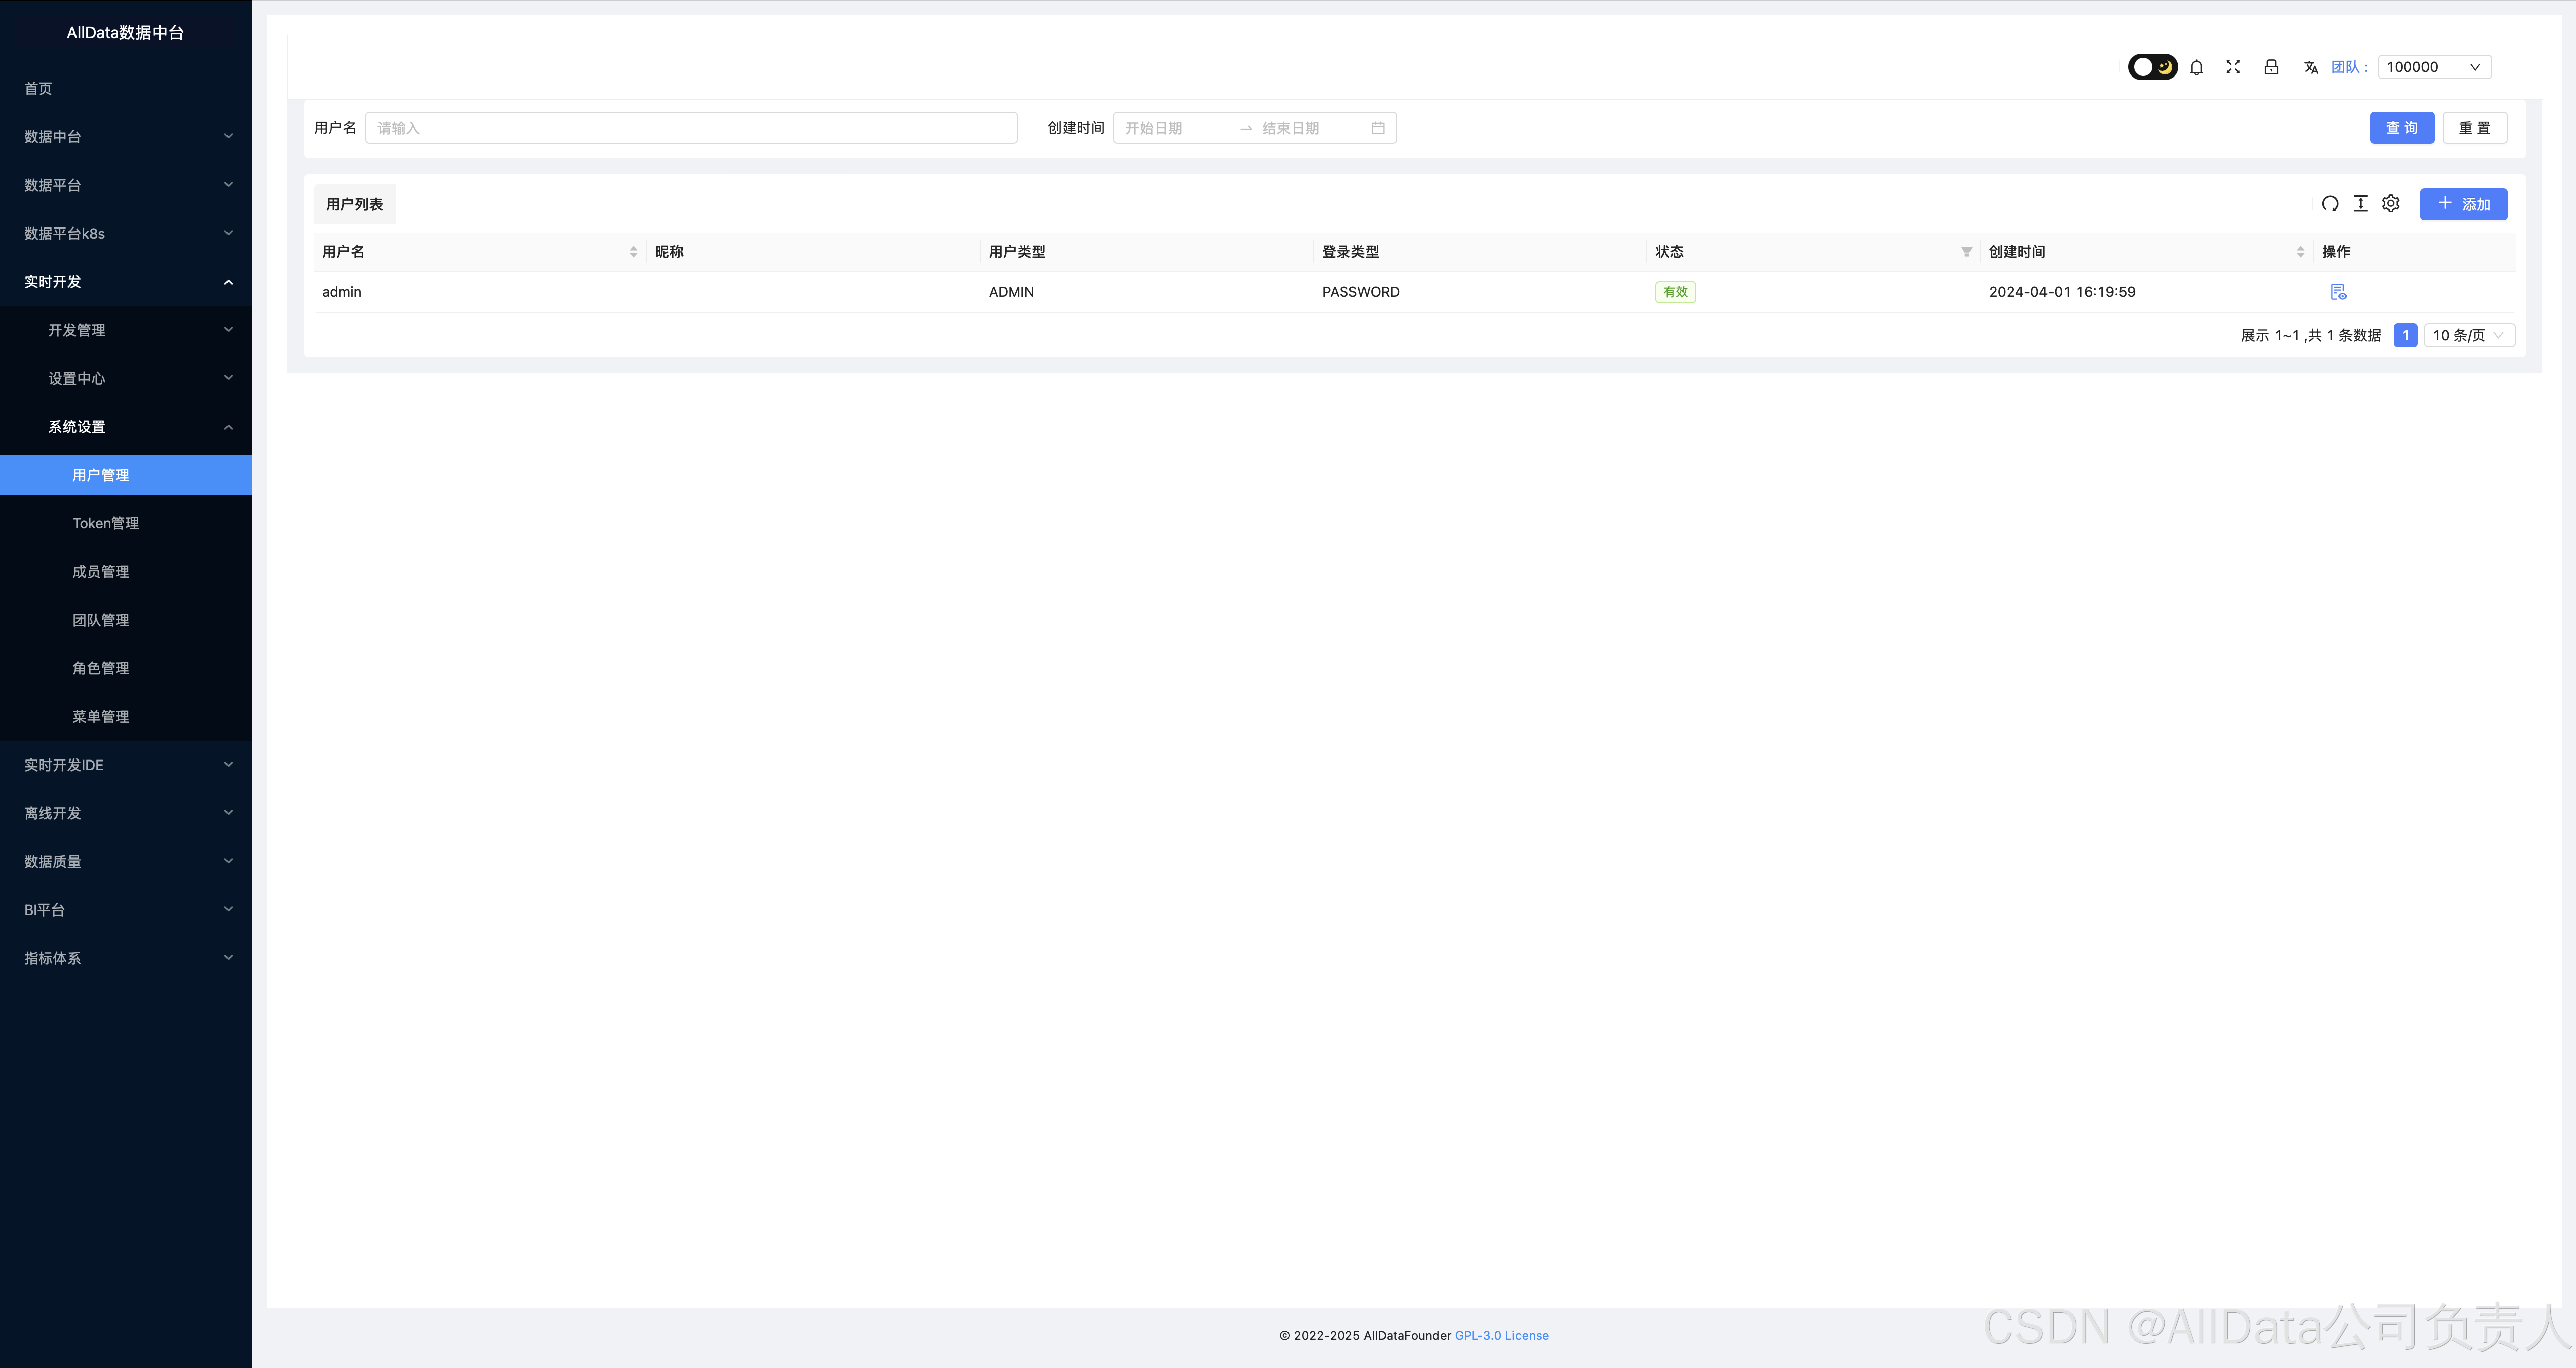Click the table density icon
2576x1368 pixels.
[2360, 204]
